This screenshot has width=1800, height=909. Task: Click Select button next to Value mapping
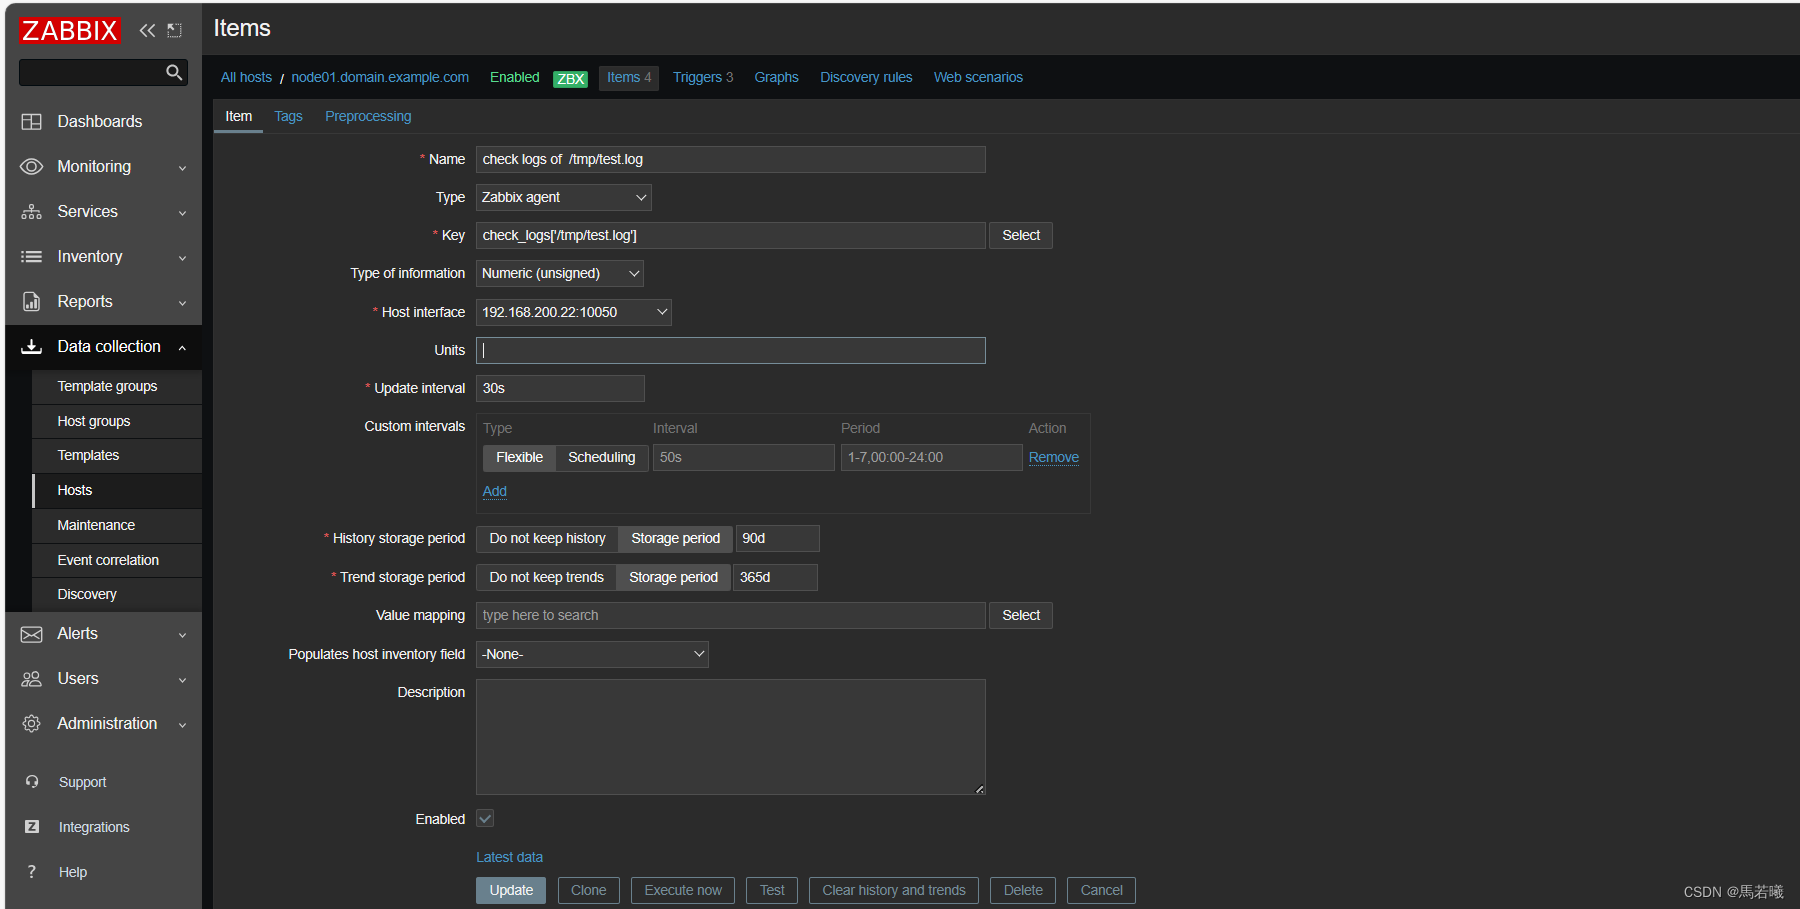pyautogui.click(x=1021, y=616)
